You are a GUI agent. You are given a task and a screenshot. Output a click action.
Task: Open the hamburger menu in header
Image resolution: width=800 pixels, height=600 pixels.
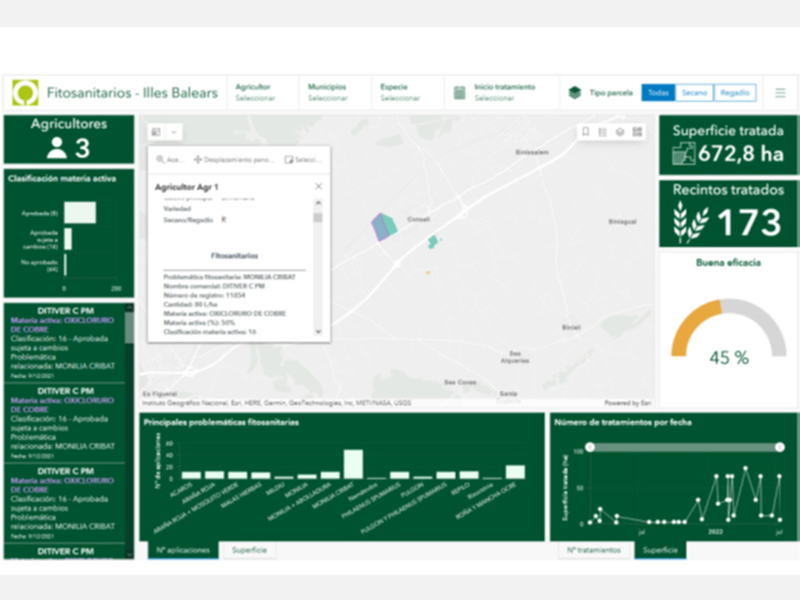click(780, 93)
